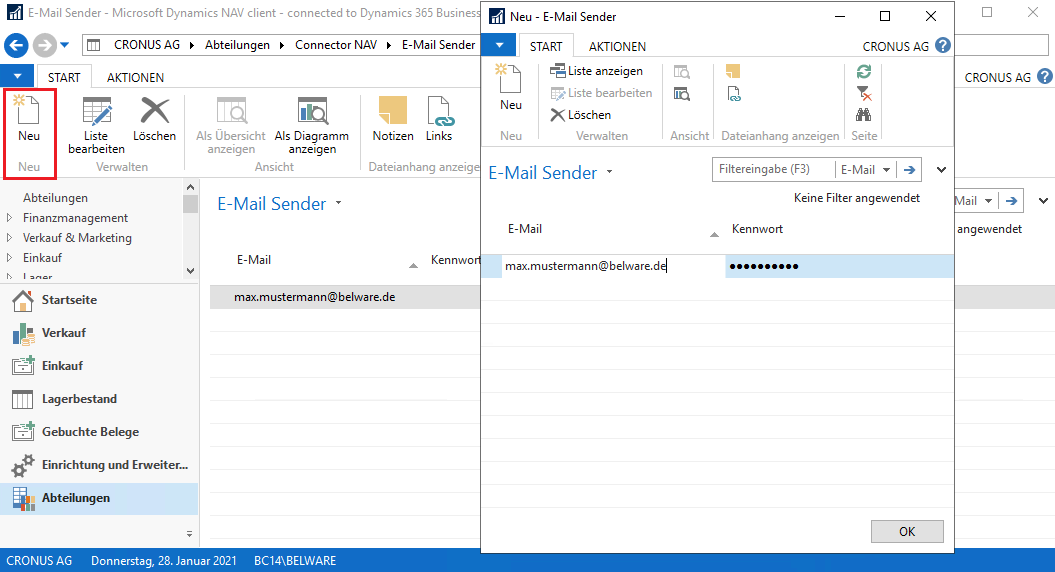1055x572 pixels.
Task: Click Neu icon in dialog ribbon
Action: point(510,87)
